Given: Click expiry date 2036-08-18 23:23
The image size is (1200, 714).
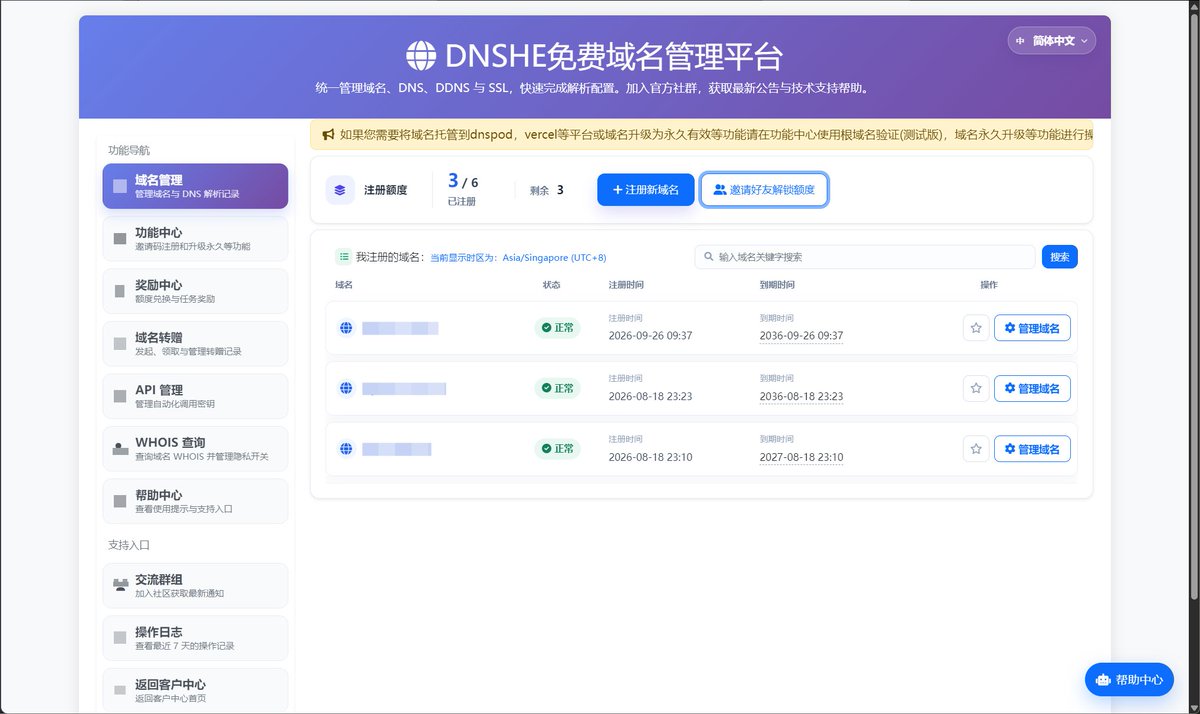Looking at the screenshot, I should [801, 397].
